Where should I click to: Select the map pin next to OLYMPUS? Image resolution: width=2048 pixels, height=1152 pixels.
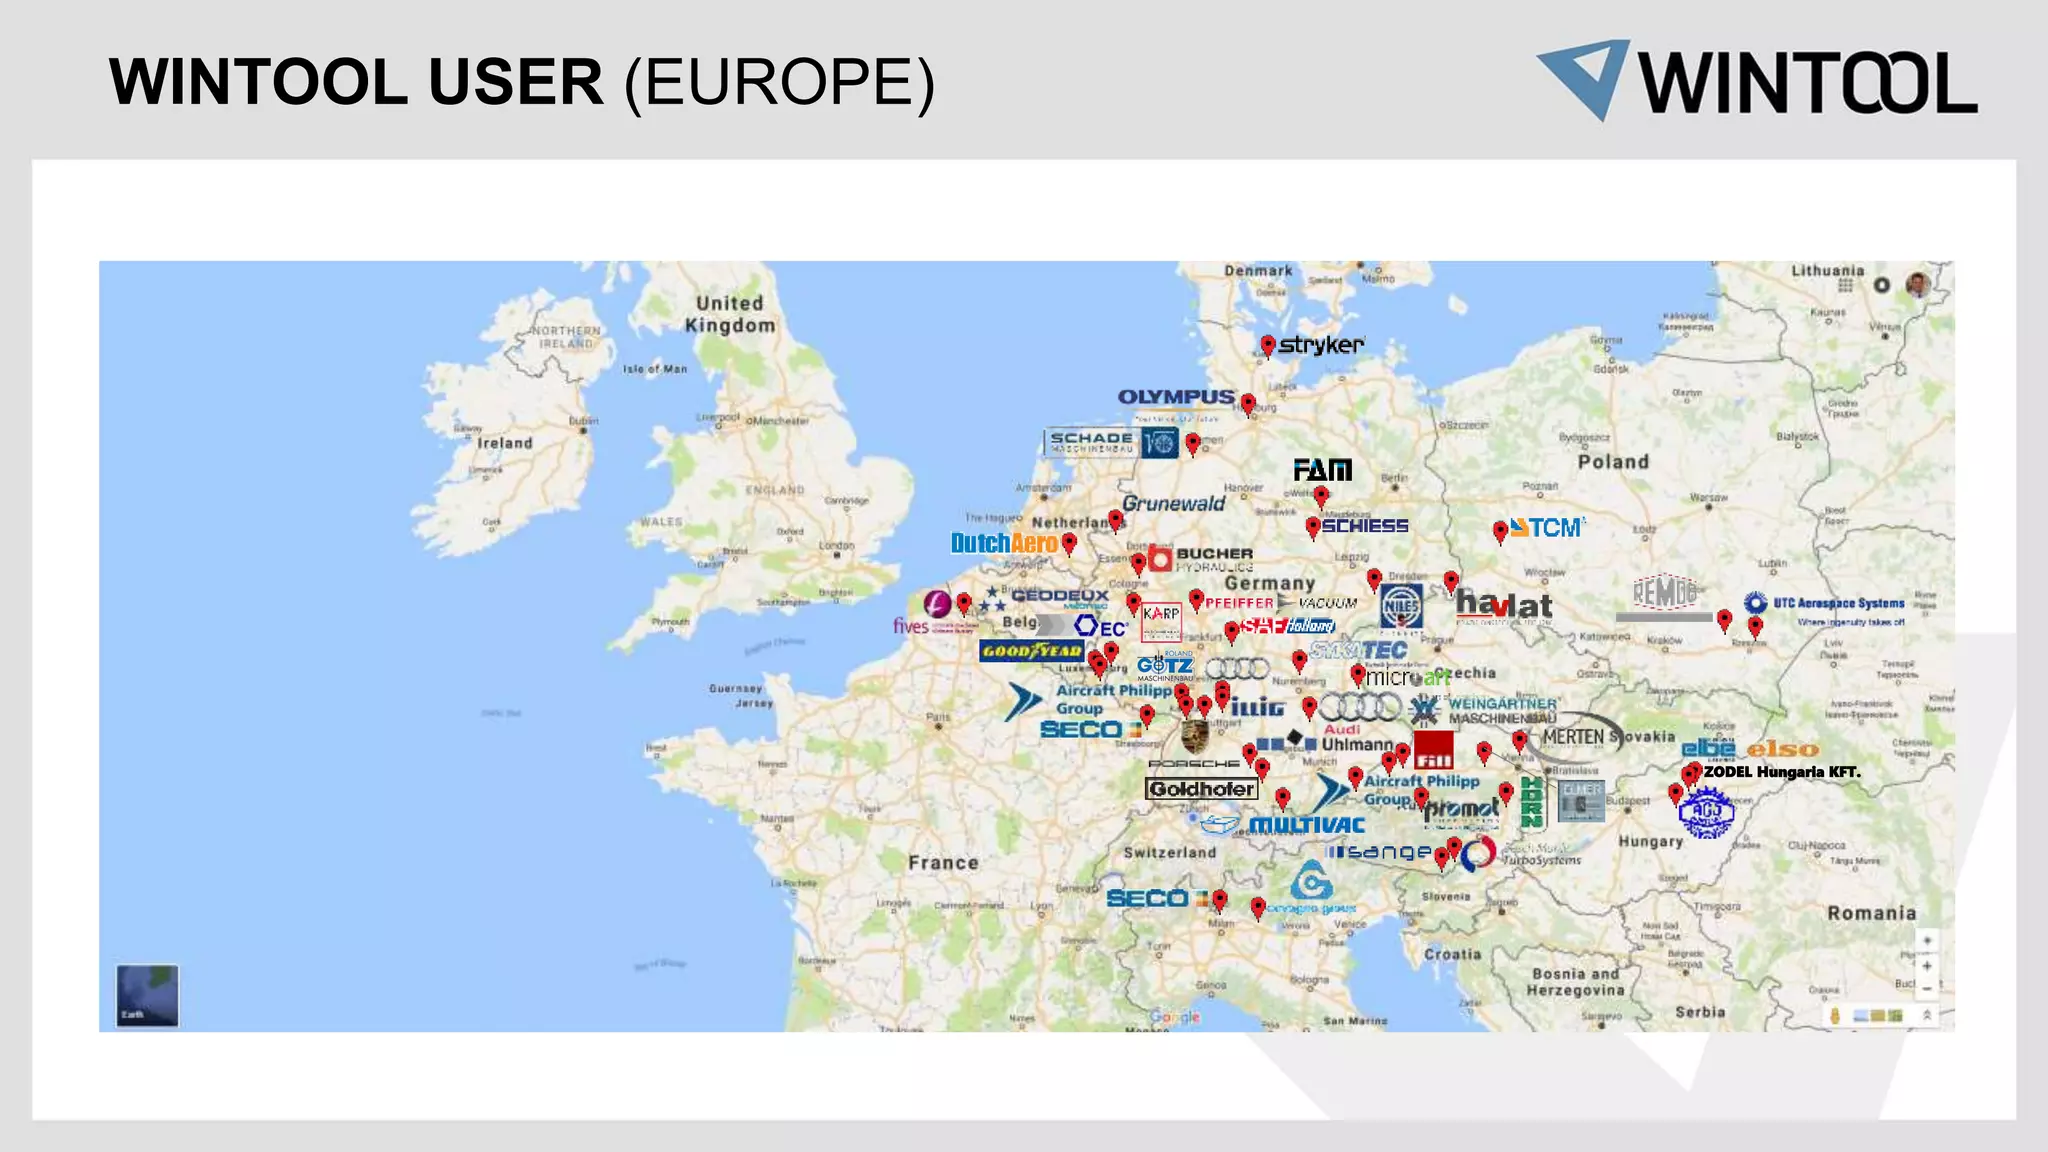pyautogui.click(x=1248, y=404)
